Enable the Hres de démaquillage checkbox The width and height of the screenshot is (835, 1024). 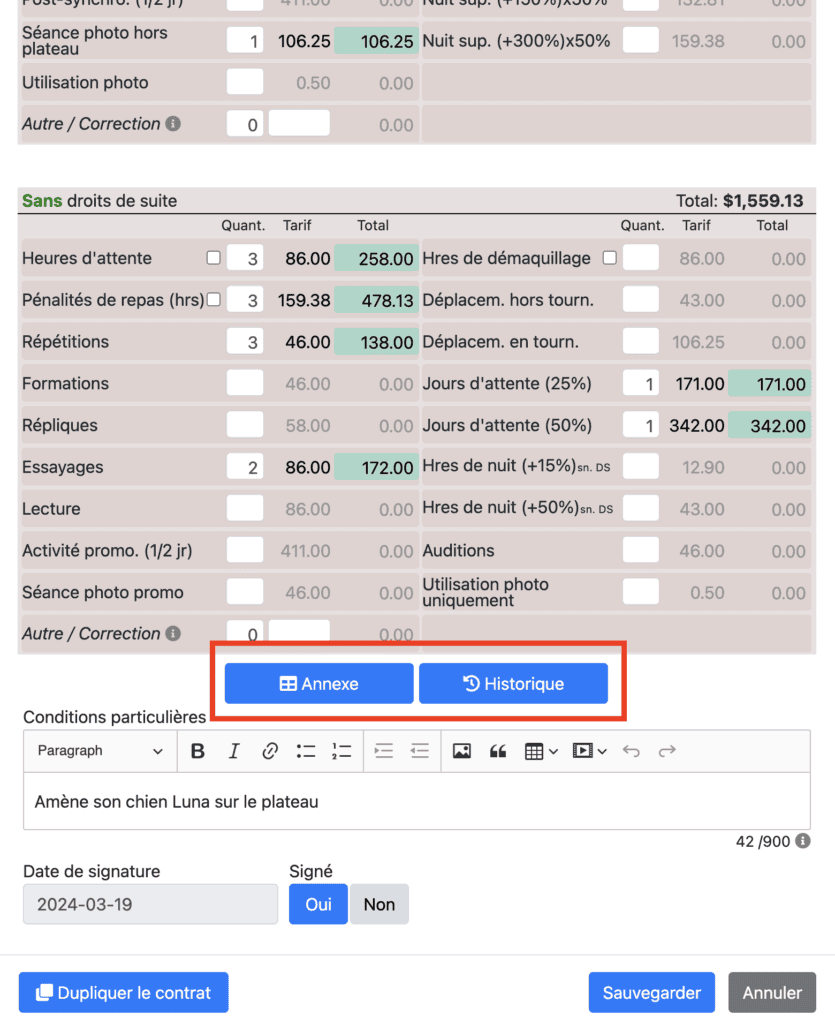click(610, 258)
